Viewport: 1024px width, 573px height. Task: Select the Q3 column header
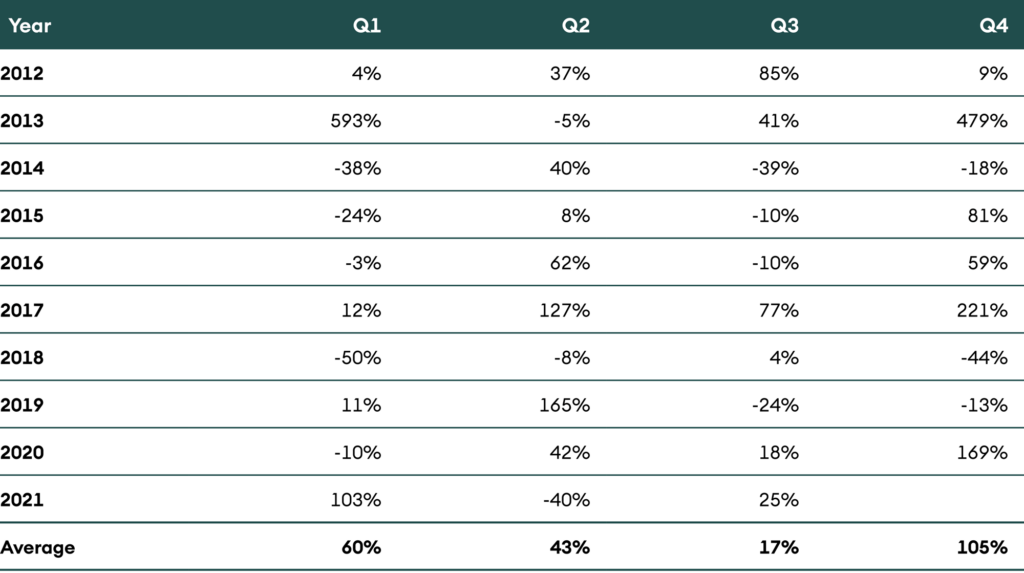pyautogui.click(x=785, y=26)
